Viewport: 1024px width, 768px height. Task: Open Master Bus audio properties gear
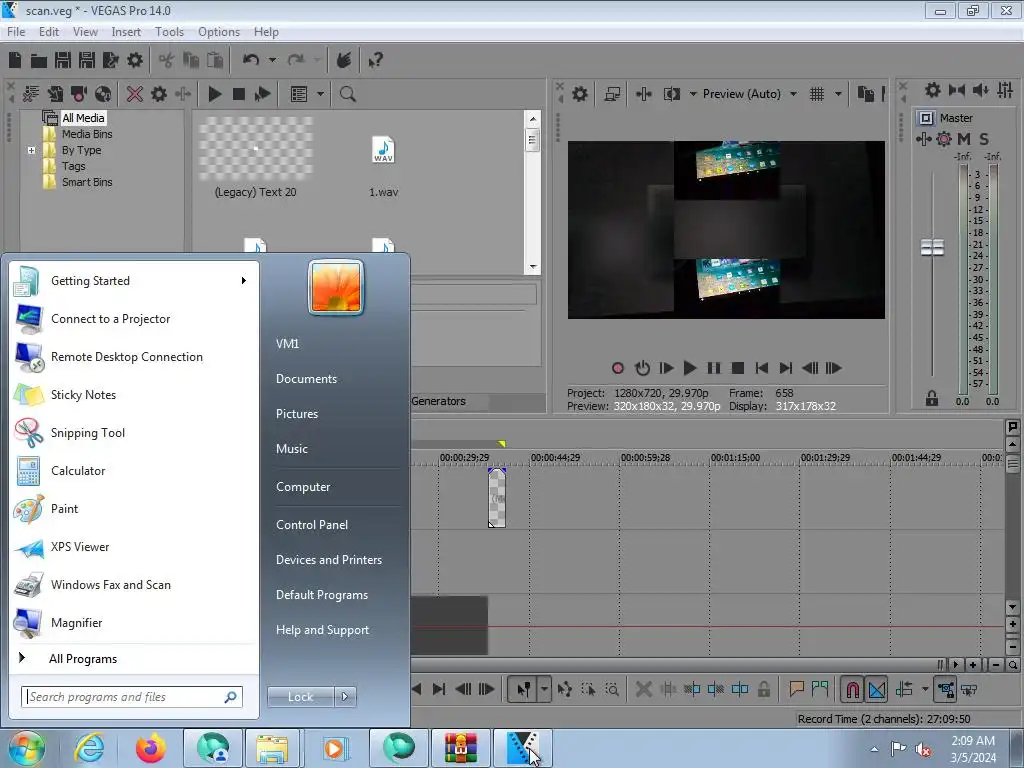pos(933,90)
